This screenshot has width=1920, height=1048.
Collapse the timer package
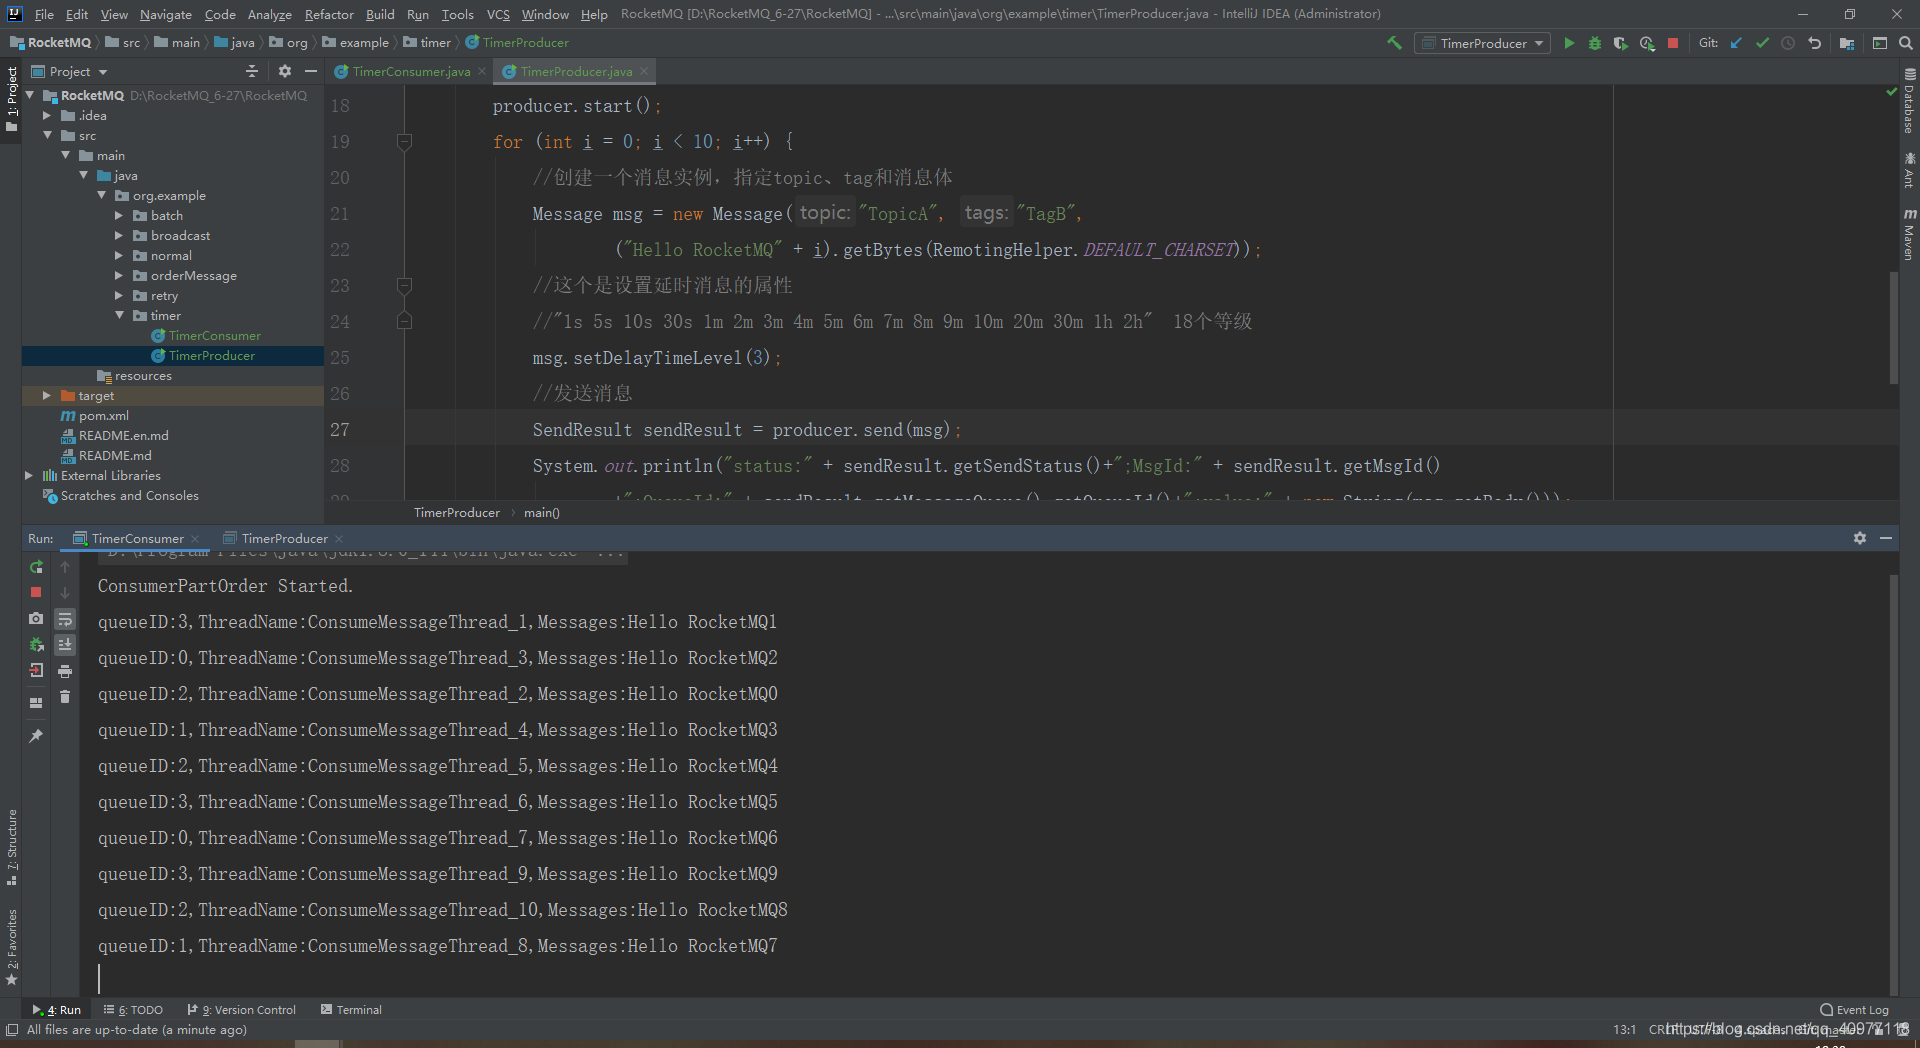pos(119,315)
